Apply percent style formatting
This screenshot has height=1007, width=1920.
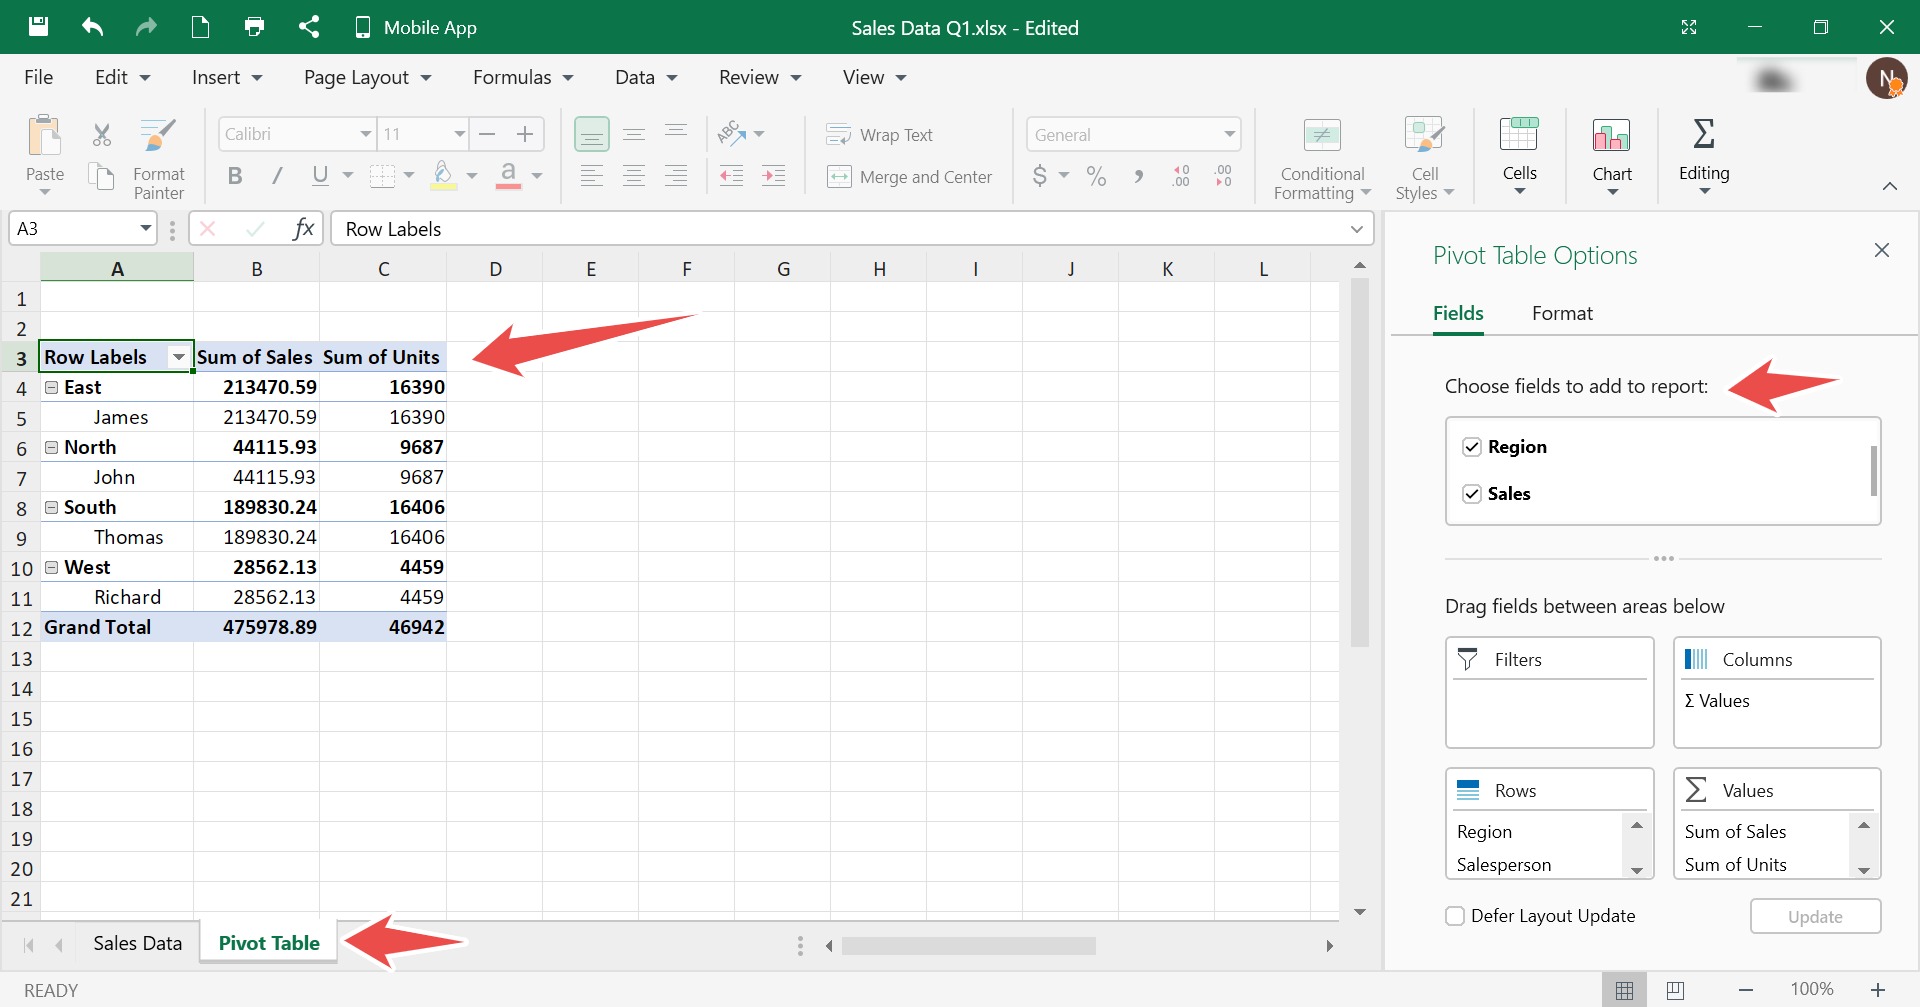click(1096, 176)
